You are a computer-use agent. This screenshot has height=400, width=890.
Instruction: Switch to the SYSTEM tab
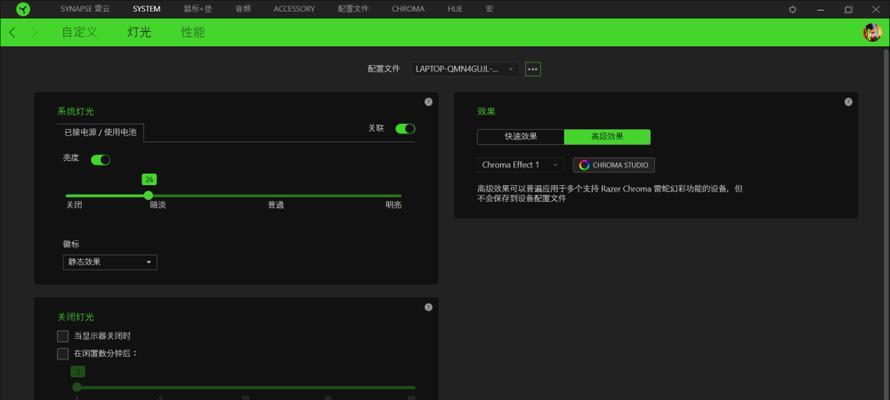pyautogui.click(x=146, y=9)
